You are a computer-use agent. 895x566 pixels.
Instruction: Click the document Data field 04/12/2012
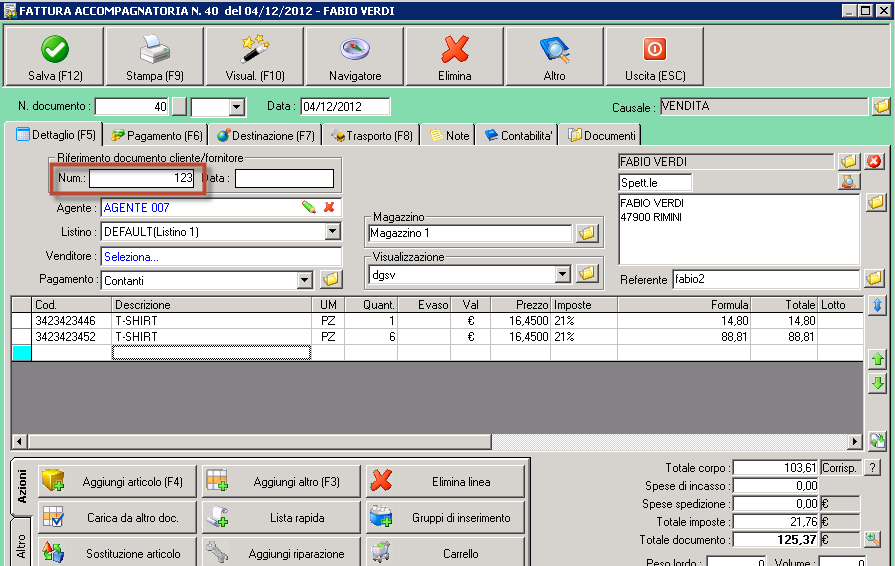[345, 107]
